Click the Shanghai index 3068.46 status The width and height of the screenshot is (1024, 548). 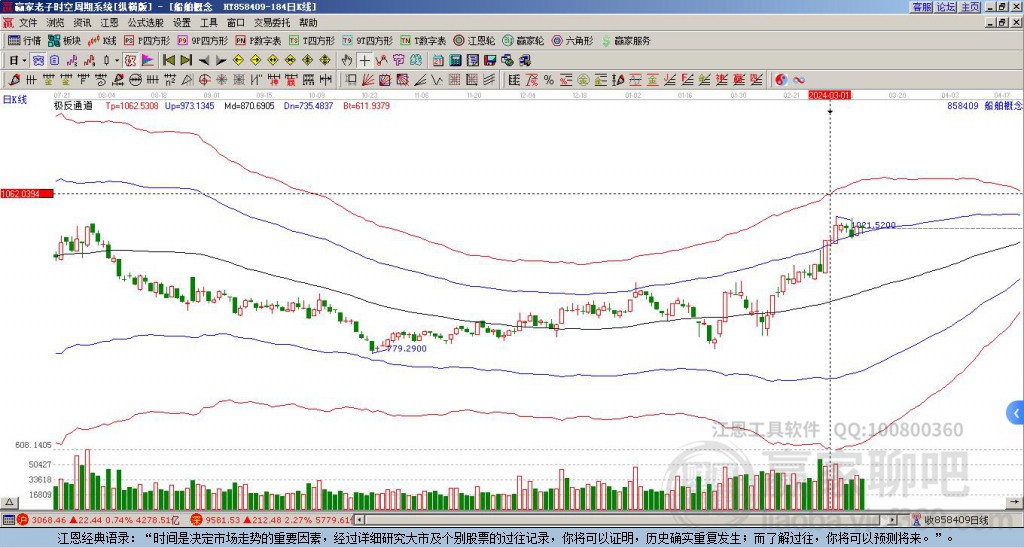99,520
